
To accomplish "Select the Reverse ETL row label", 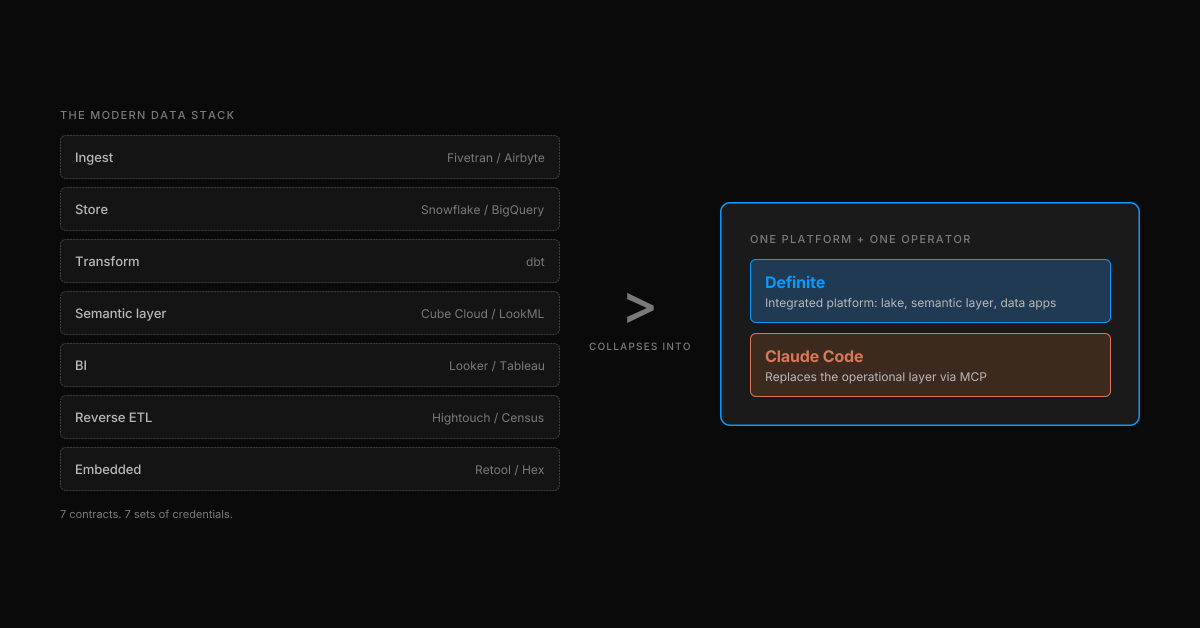I will tap(114, 418).
